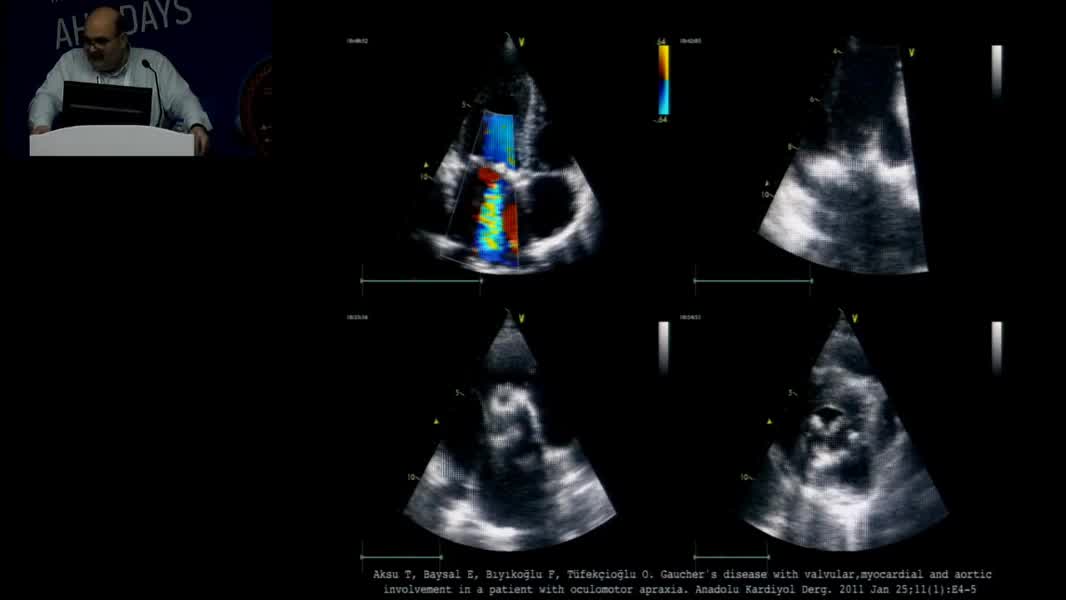Click the yellow V marker on color Doppler image
Screen dimensions: 1066x600
522,42
